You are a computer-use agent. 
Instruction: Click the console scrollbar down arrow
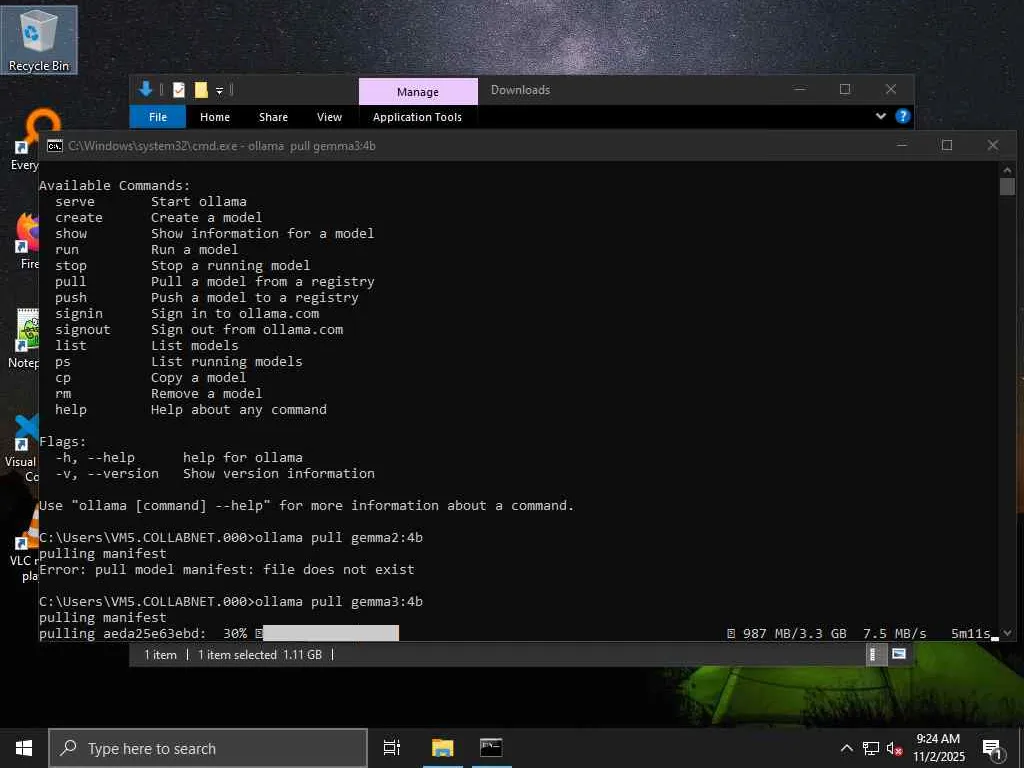(x=1007, y=633)
